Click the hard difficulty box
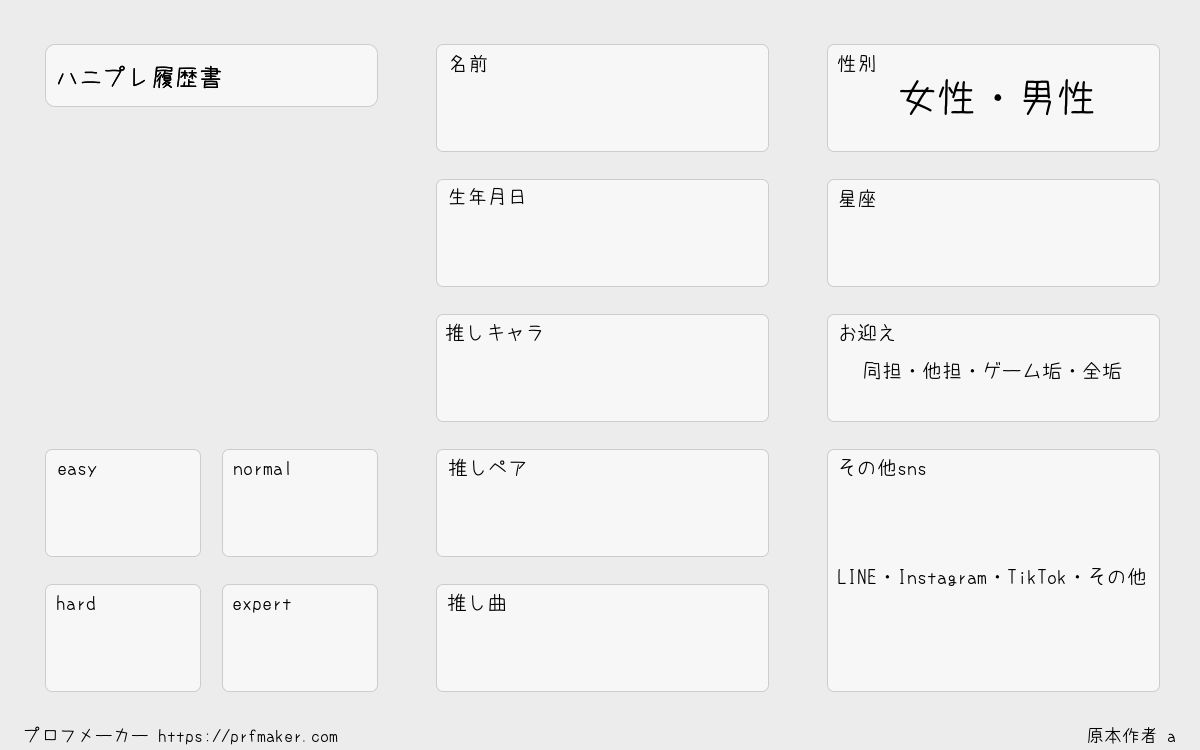Image resolution: width=1200 pixels, height=750 pixels. coord(123,638)
